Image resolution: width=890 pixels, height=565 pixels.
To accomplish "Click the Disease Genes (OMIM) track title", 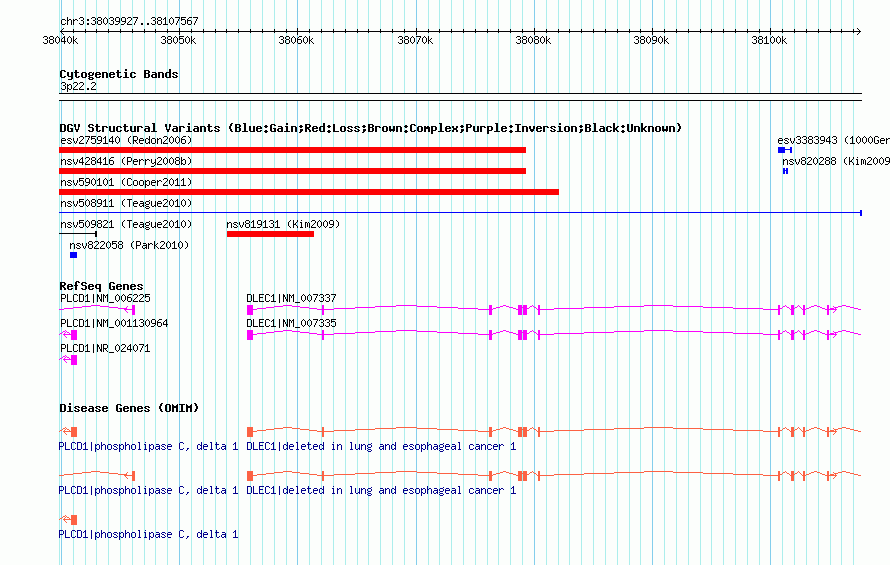I will tap(129, 408).
